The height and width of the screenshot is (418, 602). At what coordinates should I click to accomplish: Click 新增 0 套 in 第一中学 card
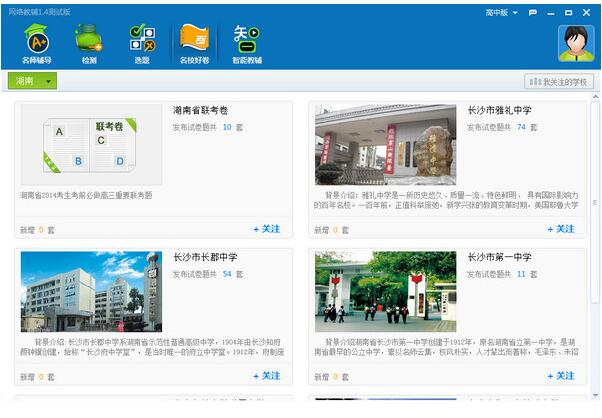[331, 377]
